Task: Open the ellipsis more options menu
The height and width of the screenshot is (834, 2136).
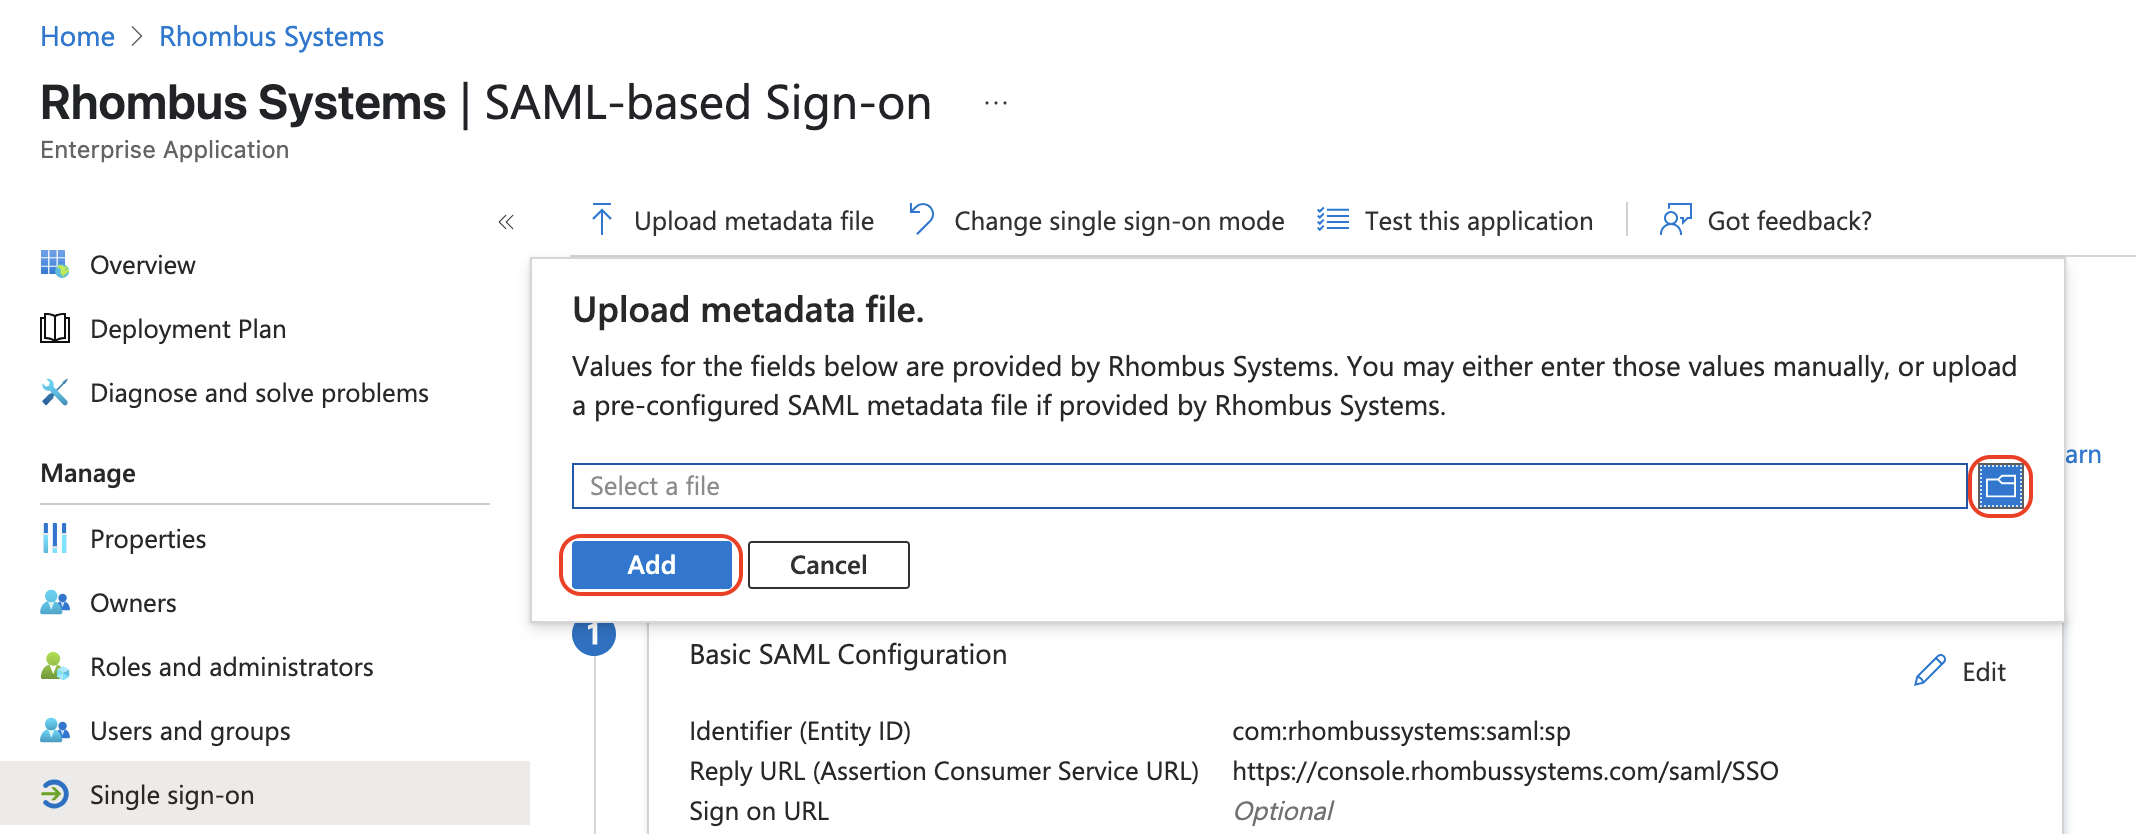Action: click(995, 103)
